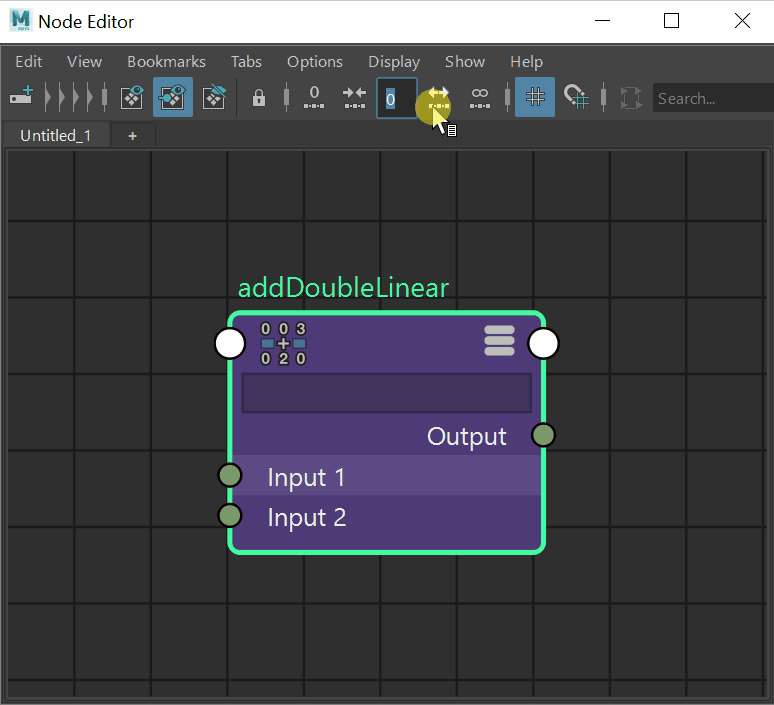
Task: Click the toolbar Search field
Action: coord(712,98)
